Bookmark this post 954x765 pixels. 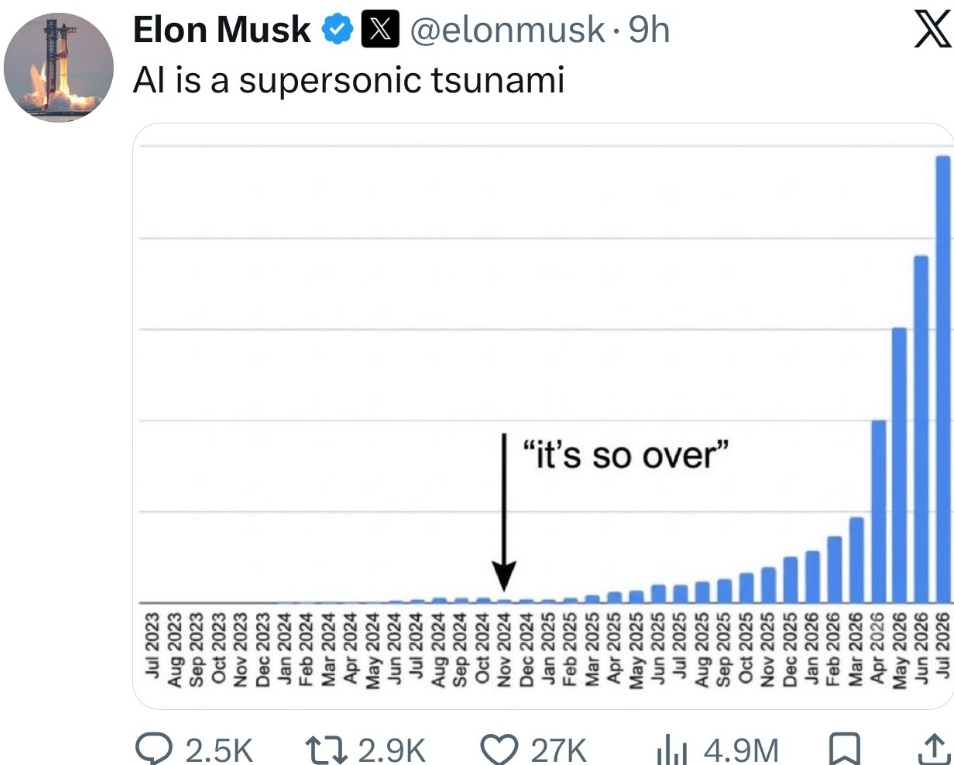click(846, 749)
